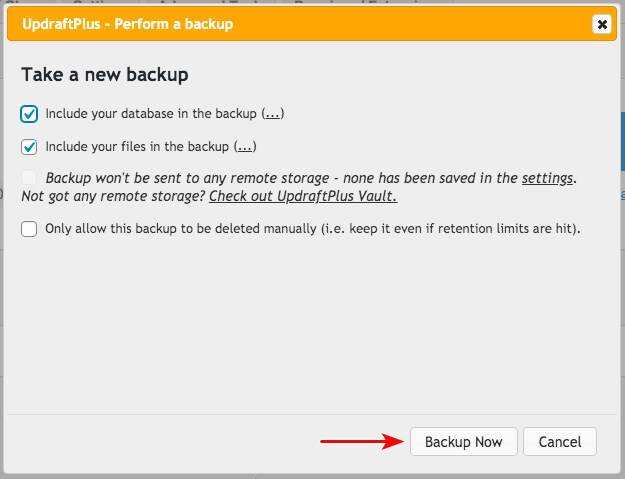This screenshot has width=625, height=479.
Task: Expand files backup options (...)
Action: point(245,147)
